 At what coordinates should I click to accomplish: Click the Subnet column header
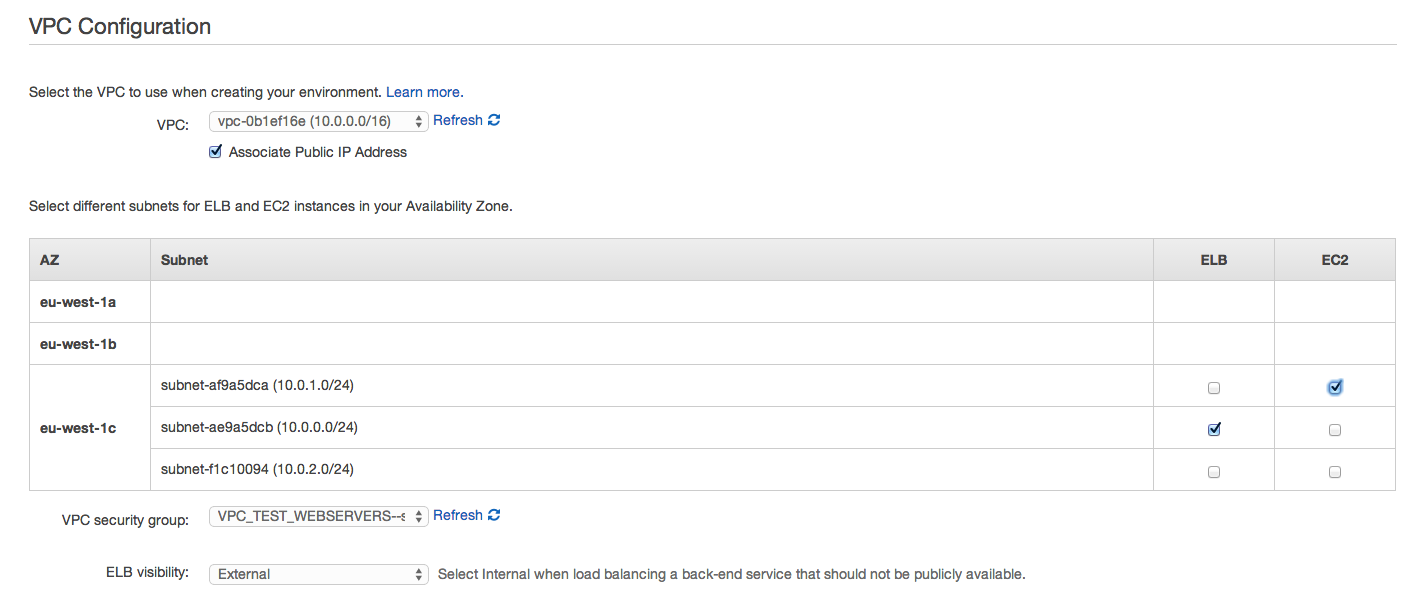click(x=185, y=260)
